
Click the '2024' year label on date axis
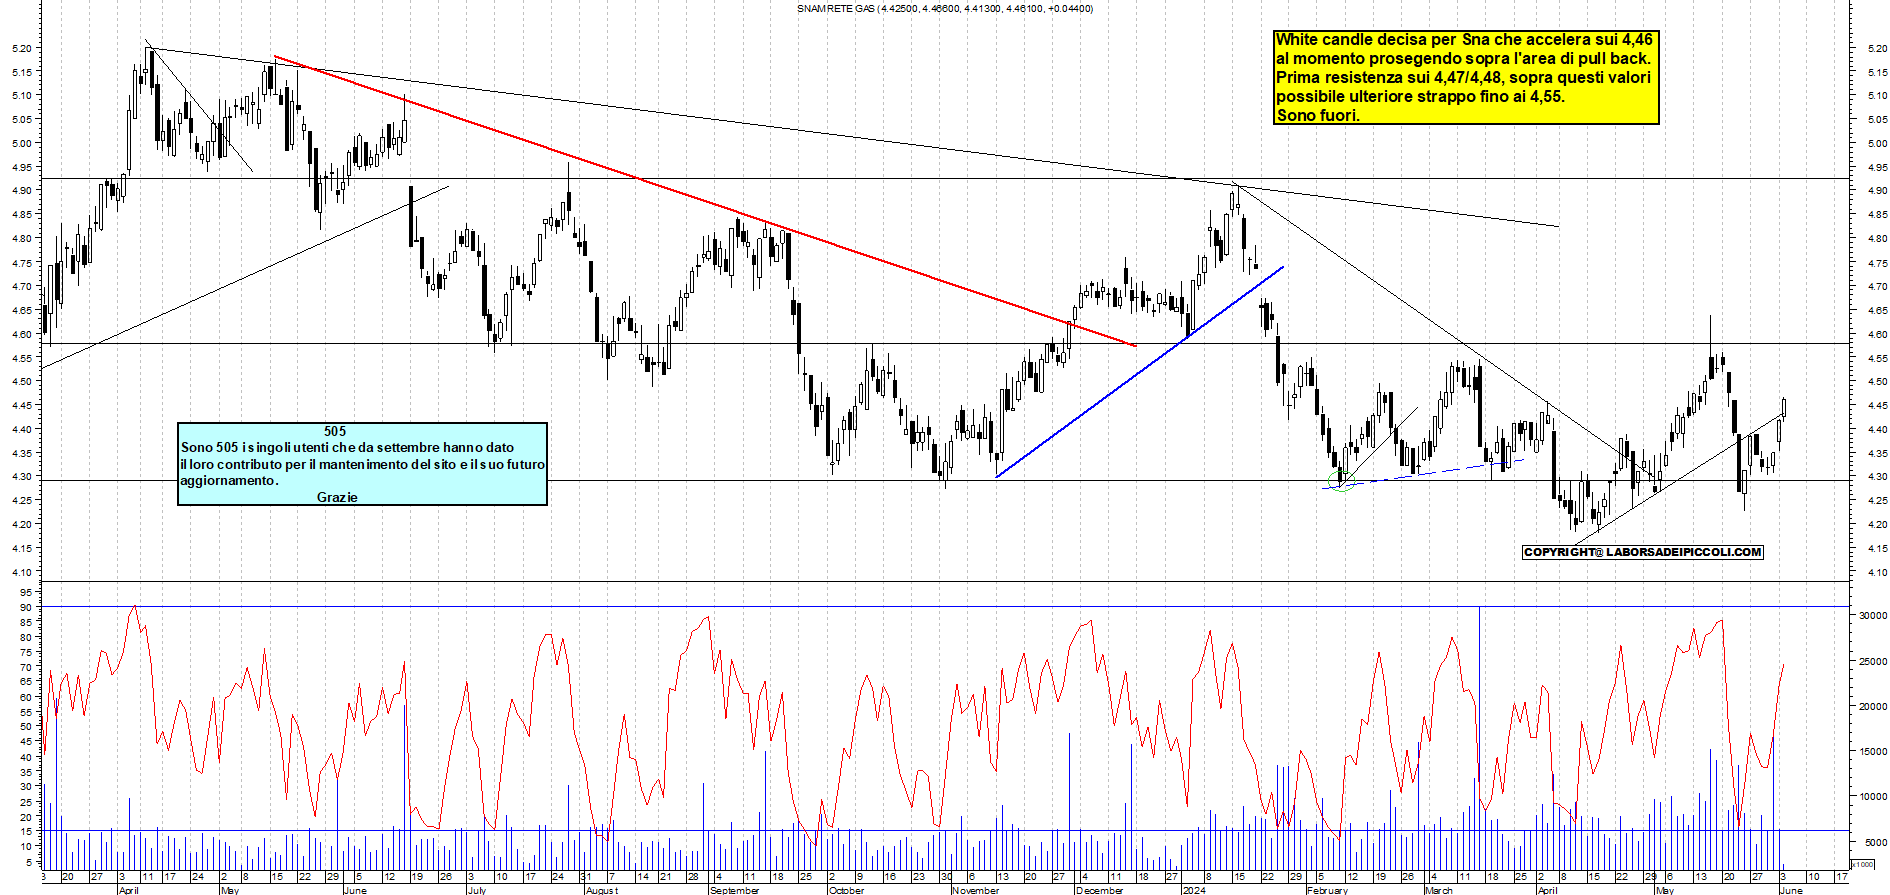[x=1193, y=890]
